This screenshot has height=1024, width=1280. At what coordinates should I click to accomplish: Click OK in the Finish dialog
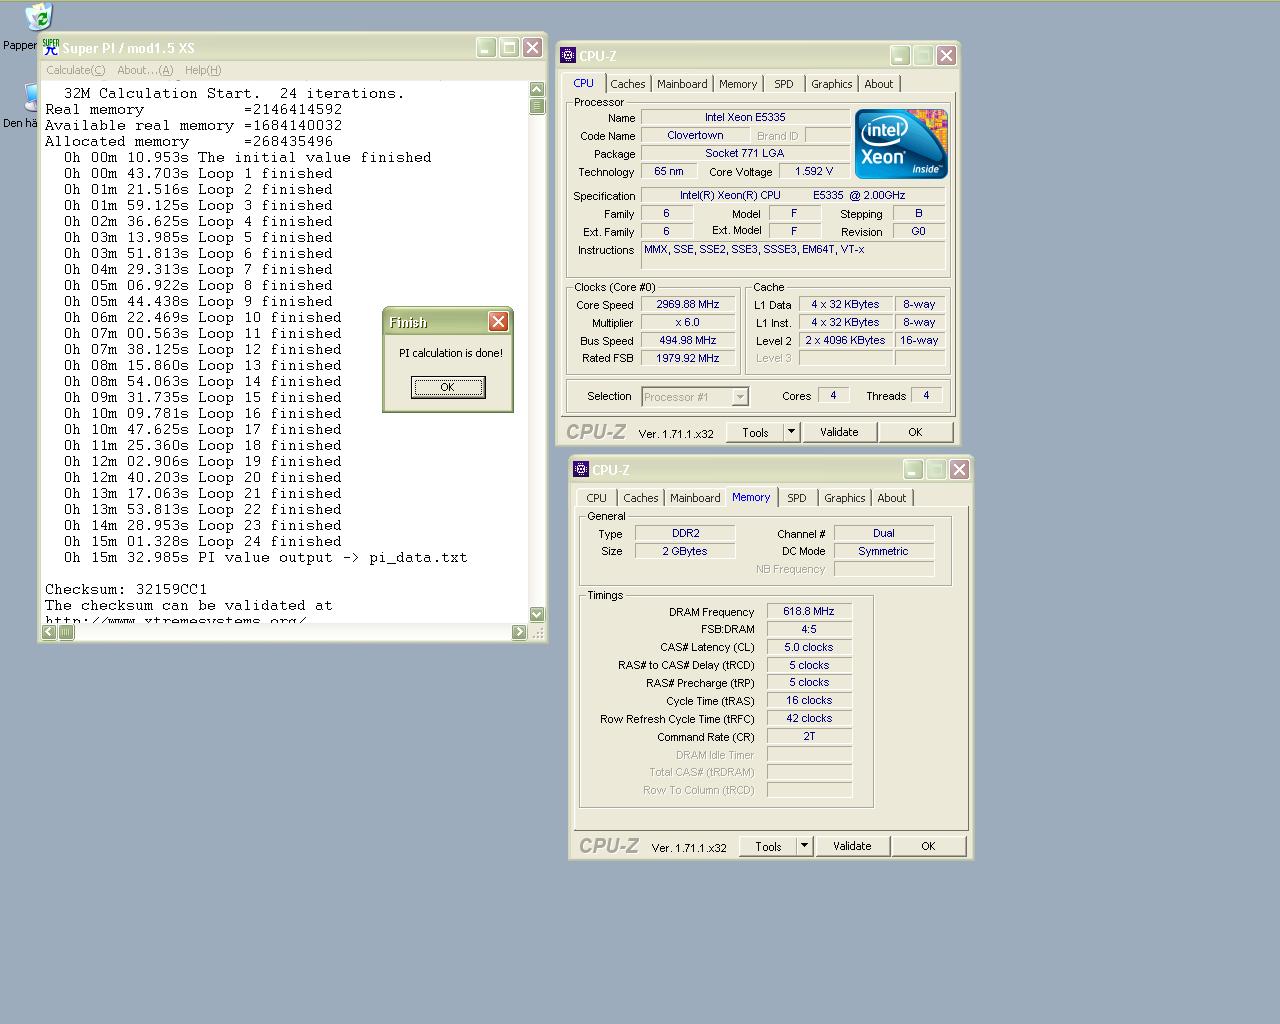pyautogui.click(x=448, y=387)
